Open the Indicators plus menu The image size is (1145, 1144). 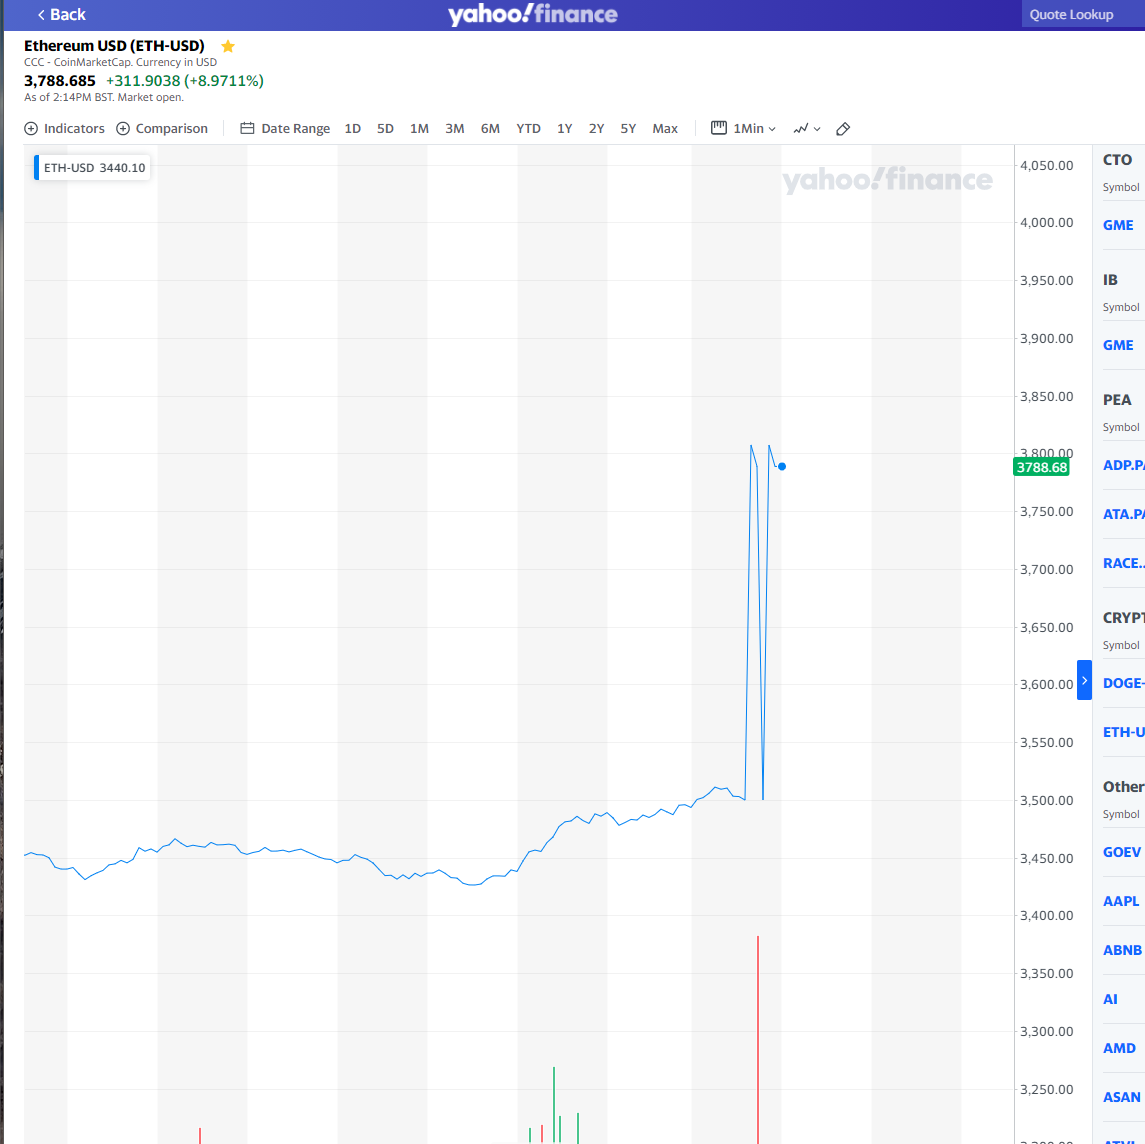point(64,129)
